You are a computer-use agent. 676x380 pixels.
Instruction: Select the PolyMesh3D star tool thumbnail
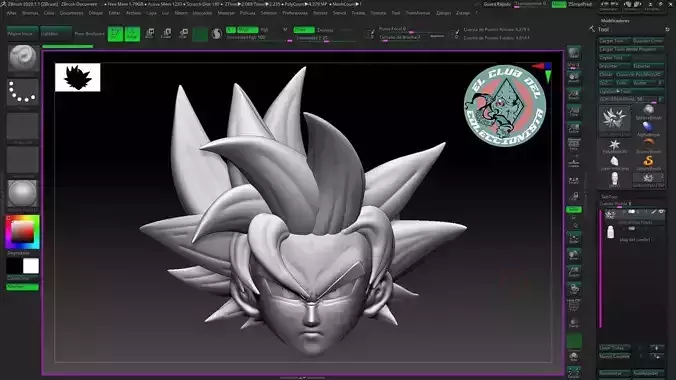pyautogui.click(x=614, y=145)
